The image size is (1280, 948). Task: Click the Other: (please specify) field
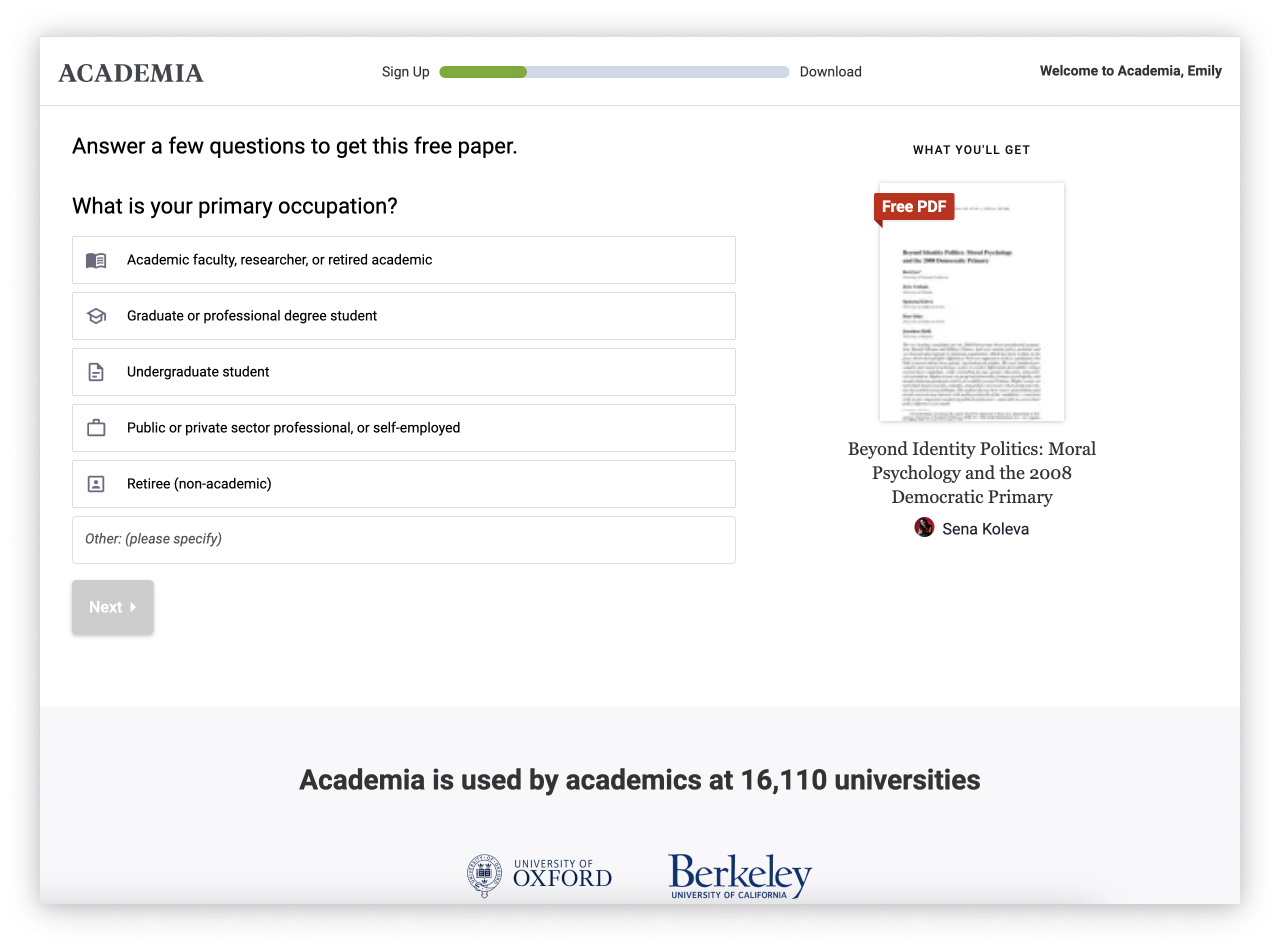[404, 540]
